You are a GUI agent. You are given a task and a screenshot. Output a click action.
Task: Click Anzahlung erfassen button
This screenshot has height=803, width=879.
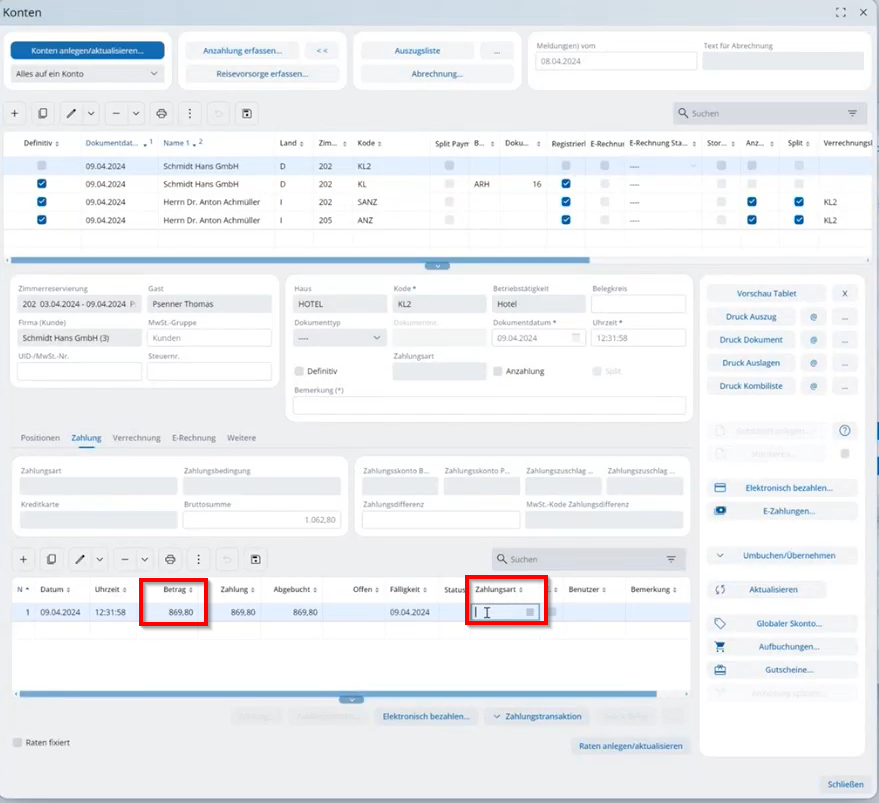(242, 50)
